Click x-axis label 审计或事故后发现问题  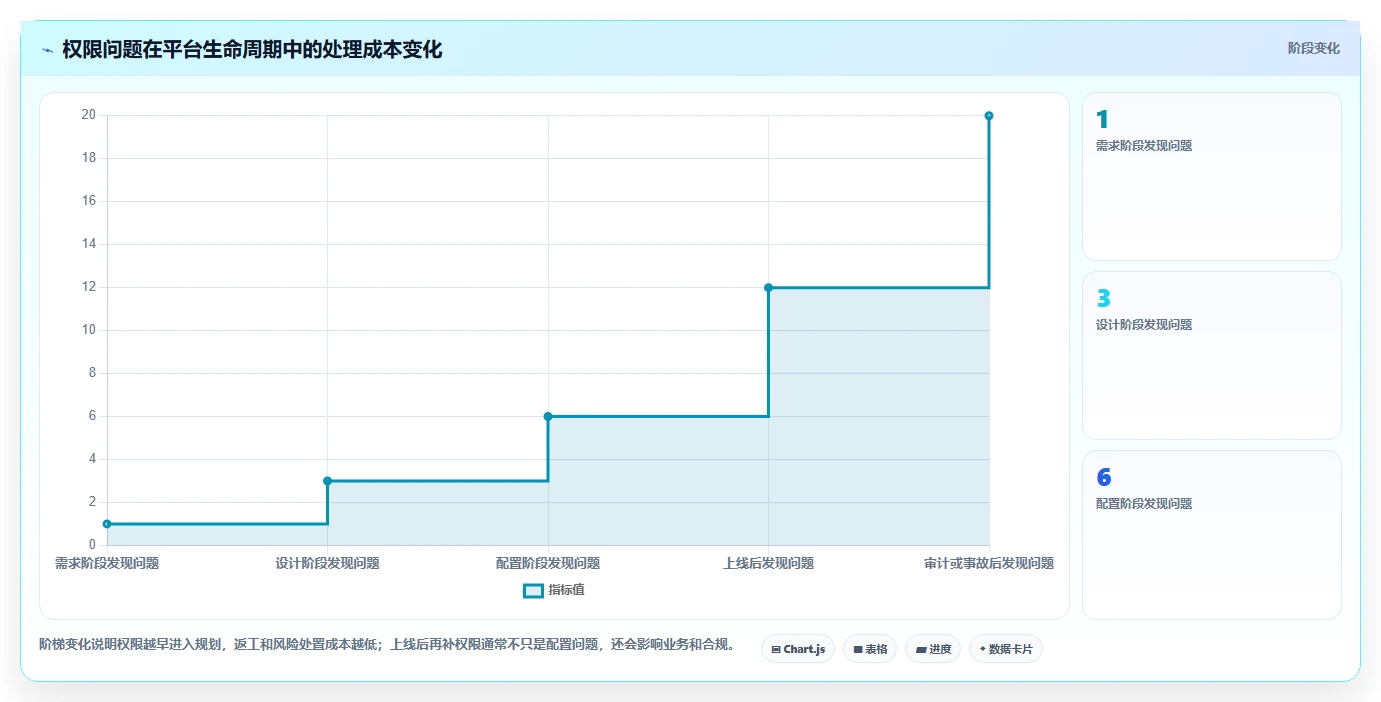pyautogui.click(x=989, y=563)
